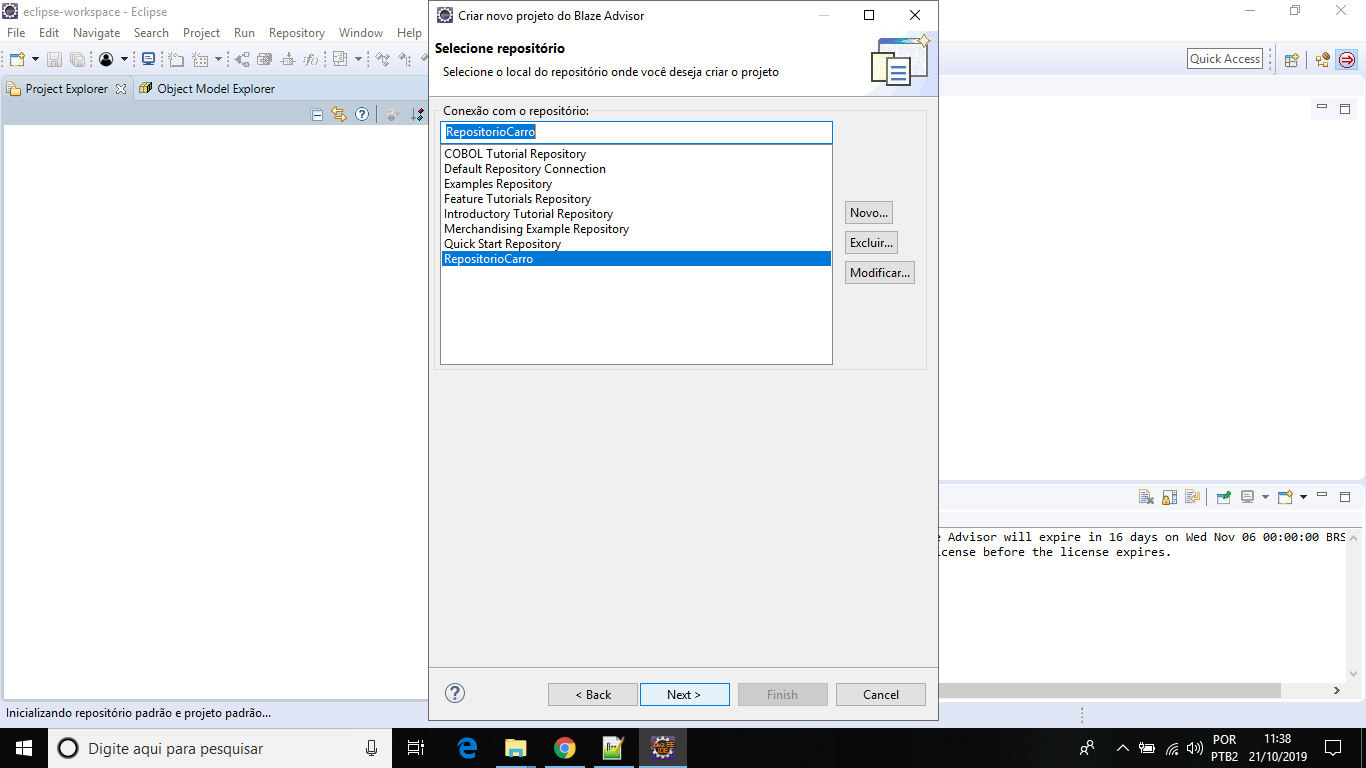Screen dimensions: 1366x768
Task: Clear the console output
Action: 1145,497
